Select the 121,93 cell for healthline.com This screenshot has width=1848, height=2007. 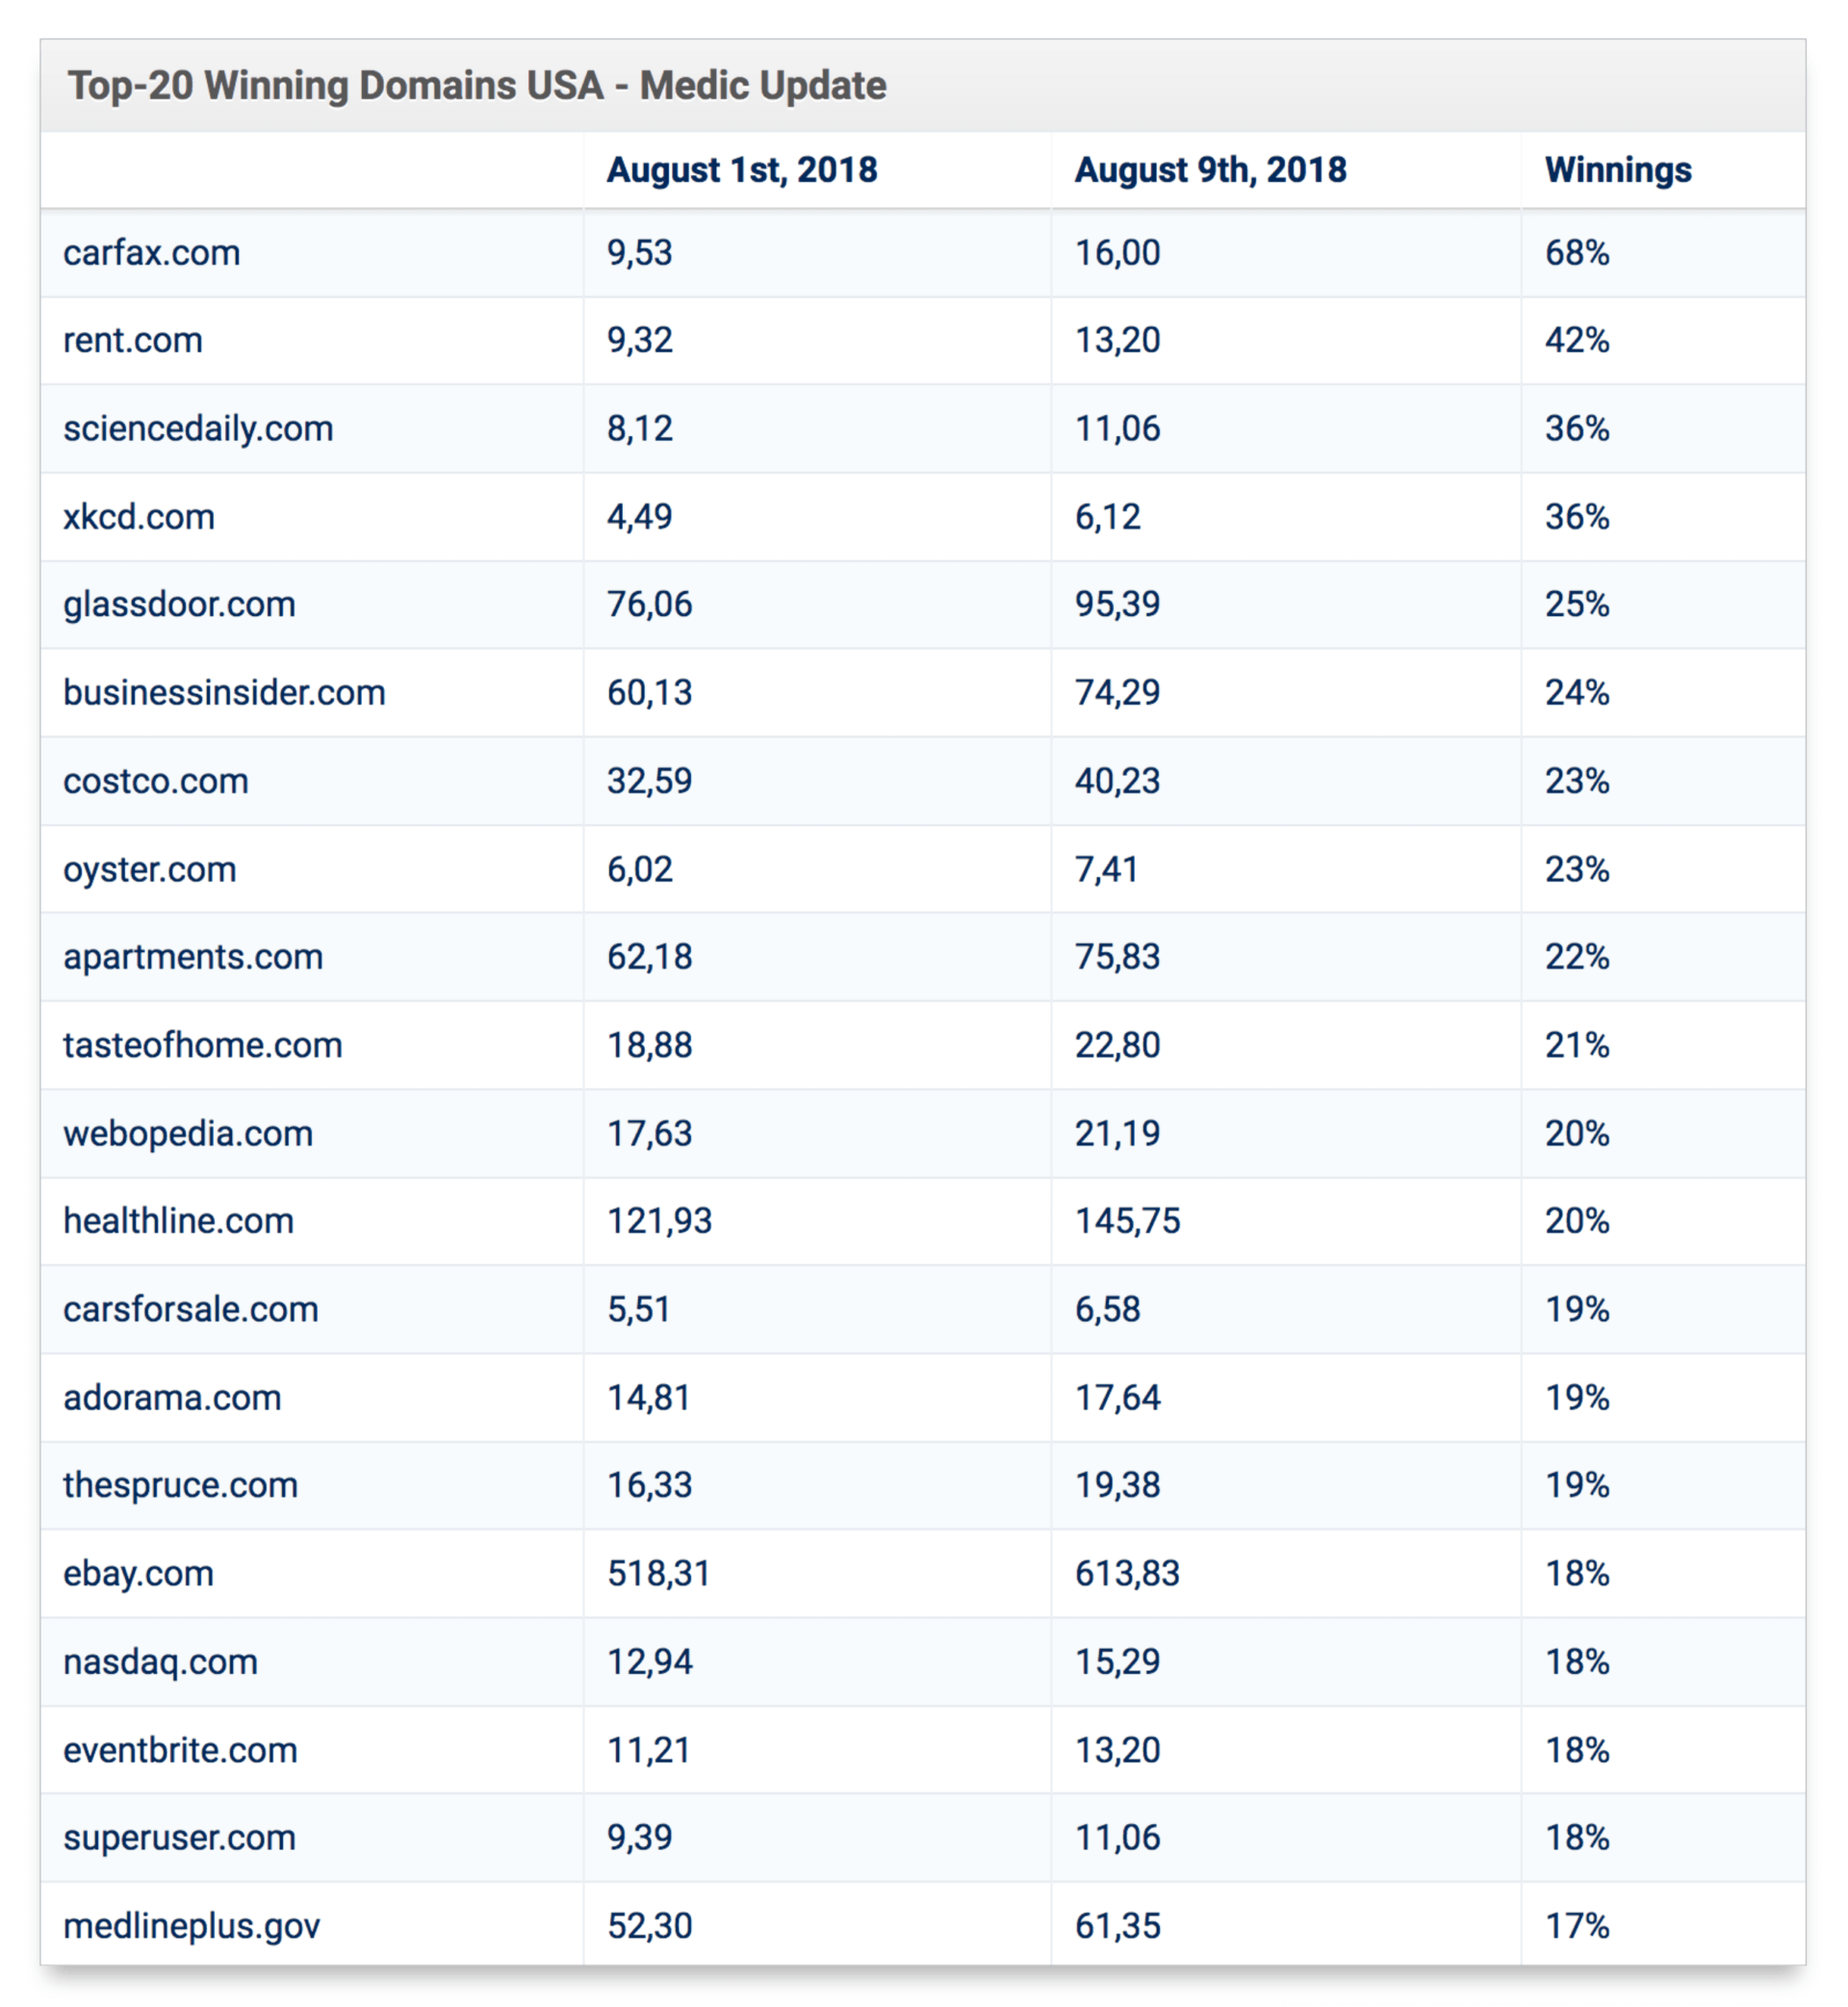659,1221
